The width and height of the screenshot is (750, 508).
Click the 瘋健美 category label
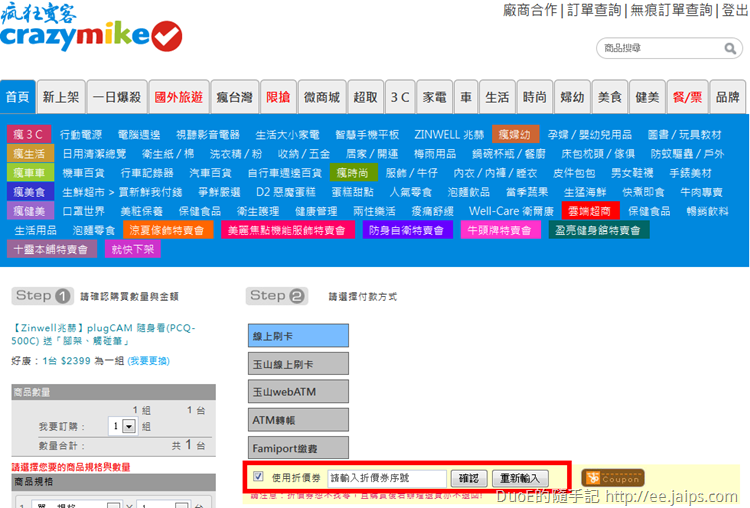coord(30,211)
